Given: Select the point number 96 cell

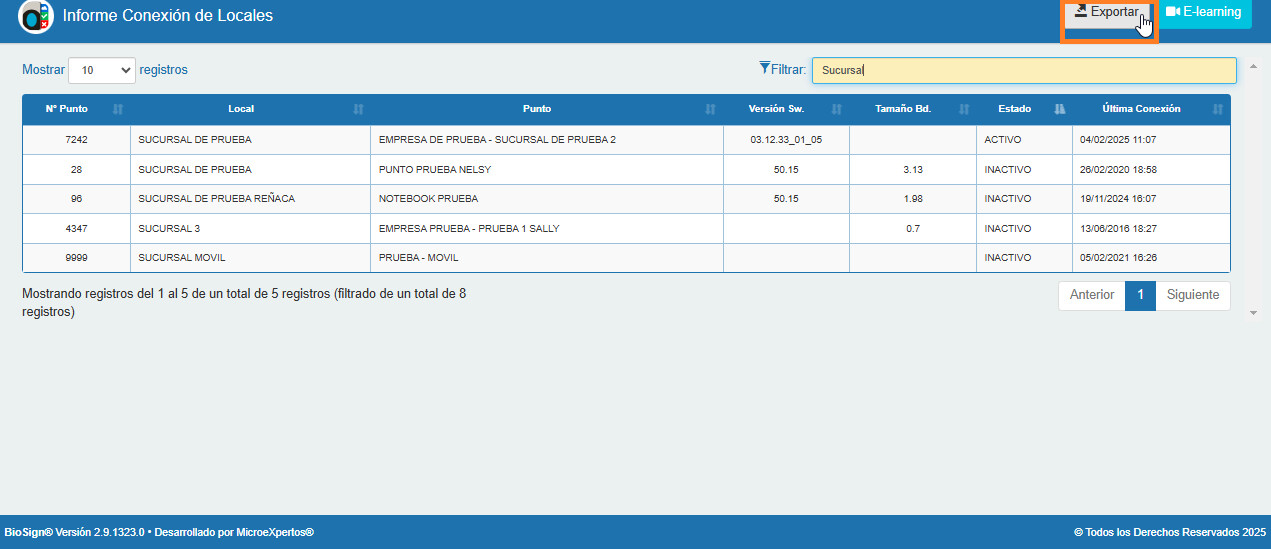Looking at the screenshot, I should 77,199.
